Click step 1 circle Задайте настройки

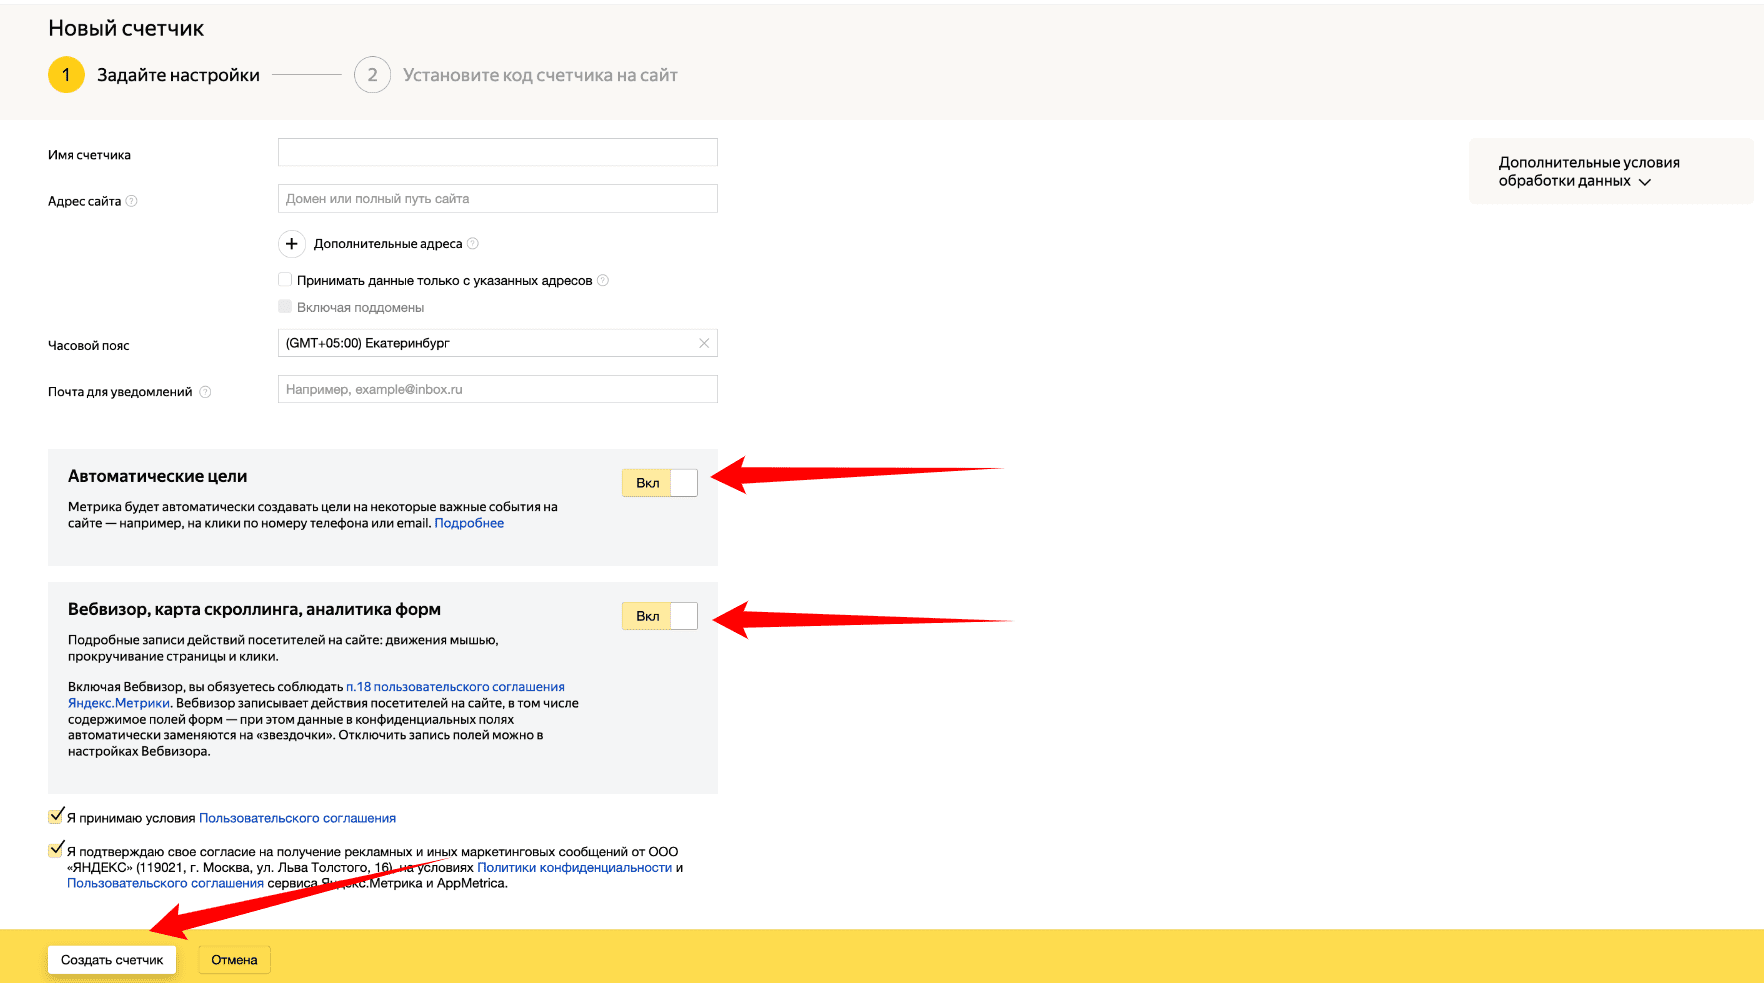pos(66,75)
